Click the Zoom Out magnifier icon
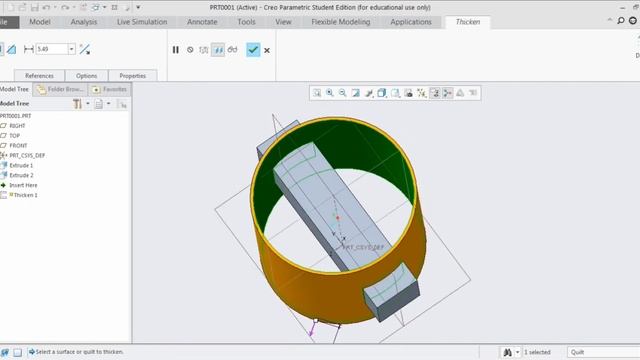The width and height of the screenshot is (640, 360). pyautogui.click(x=342, y=93)
